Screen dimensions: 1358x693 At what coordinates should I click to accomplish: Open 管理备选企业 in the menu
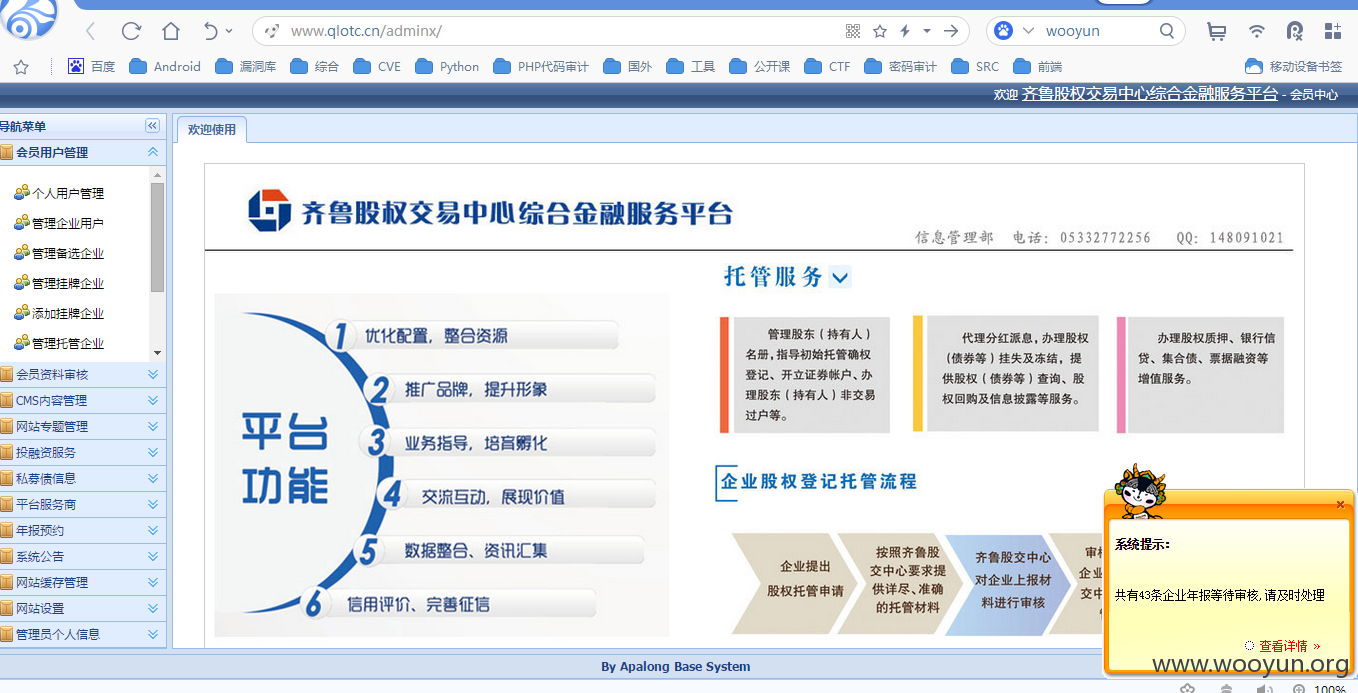(x=67, y=253)
